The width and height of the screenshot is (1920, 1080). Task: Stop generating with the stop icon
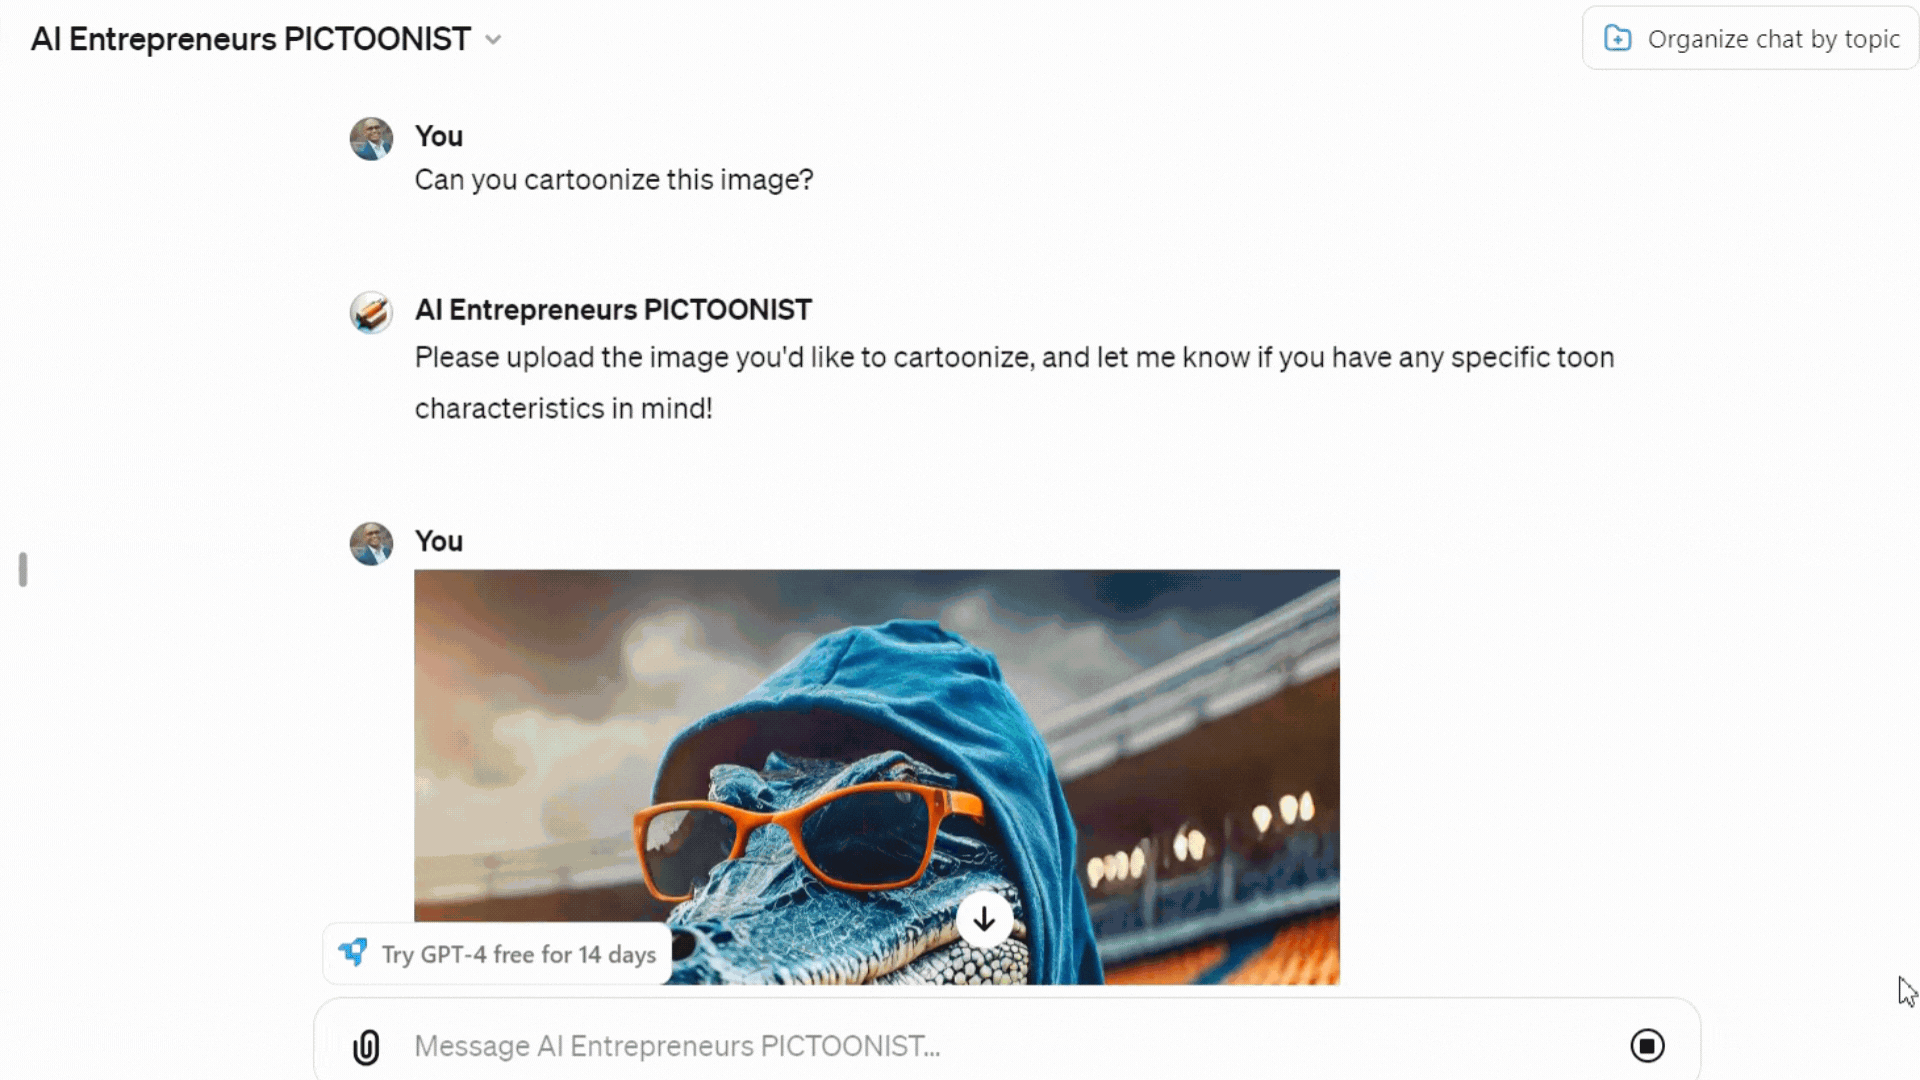click(x=1647, y=1046)
